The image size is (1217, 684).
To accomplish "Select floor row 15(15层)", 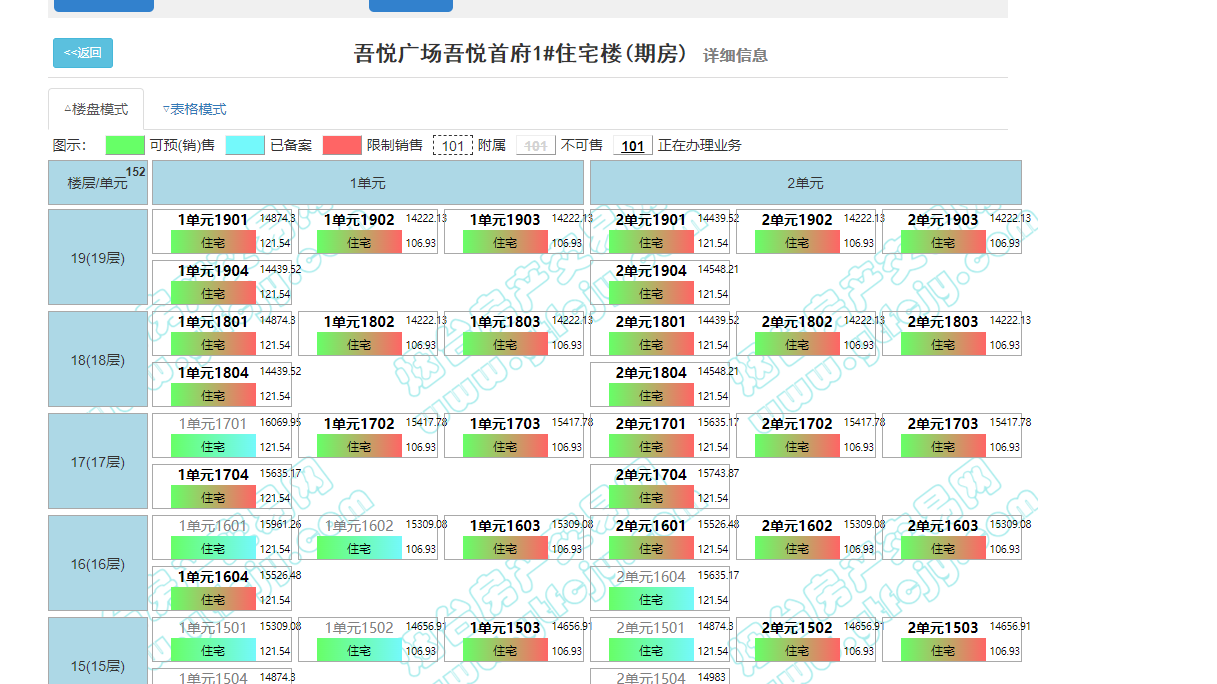I will [x=98, y=650].
